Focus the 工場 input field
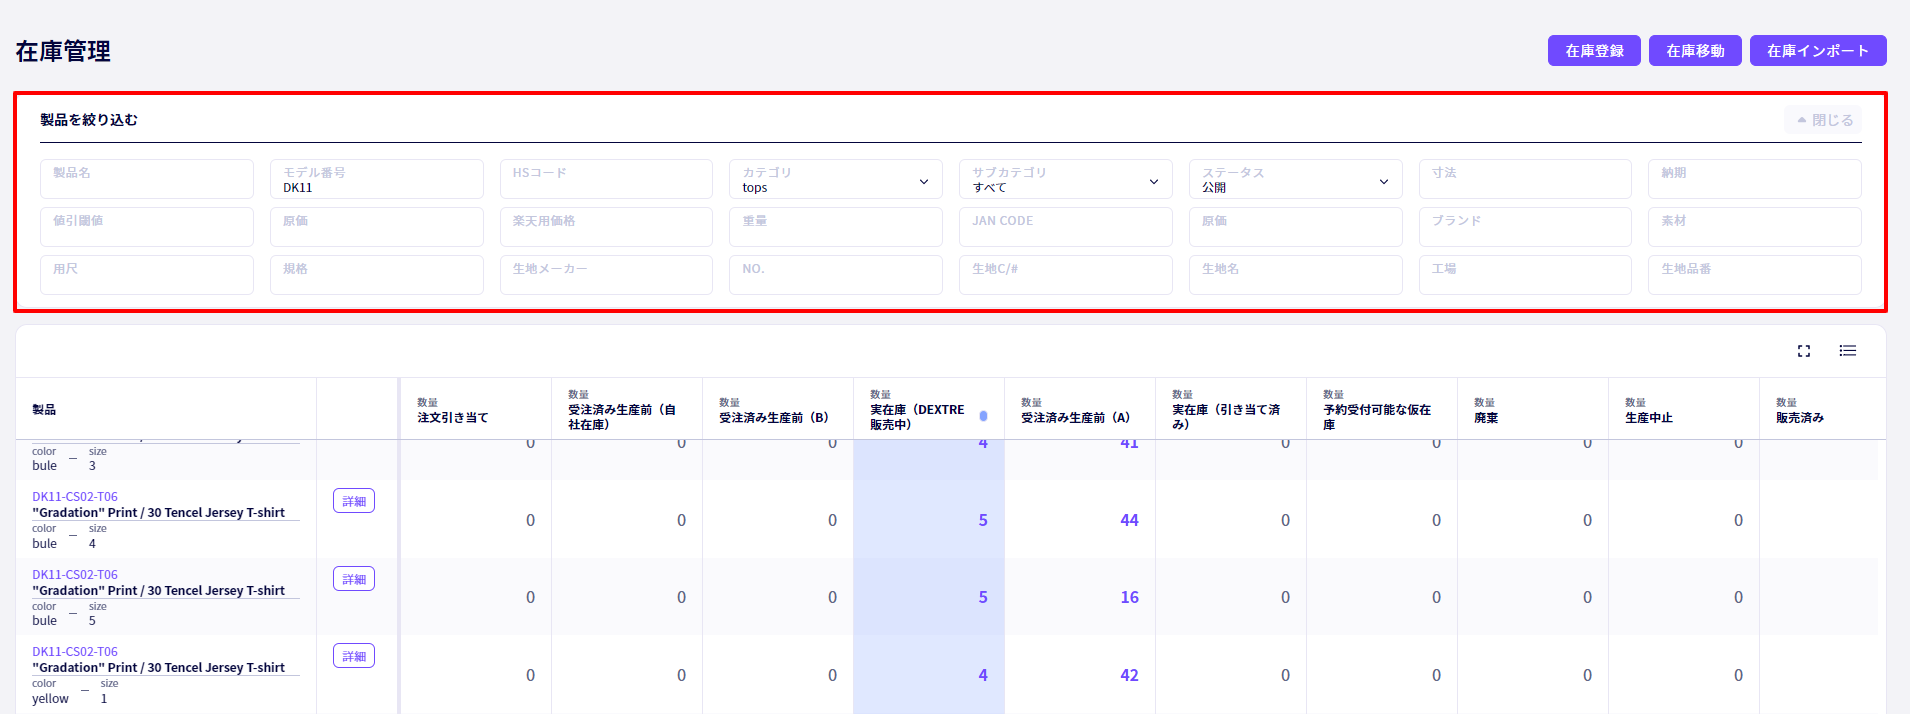Screen dimensions: 1910x714 pos(1525,275)
